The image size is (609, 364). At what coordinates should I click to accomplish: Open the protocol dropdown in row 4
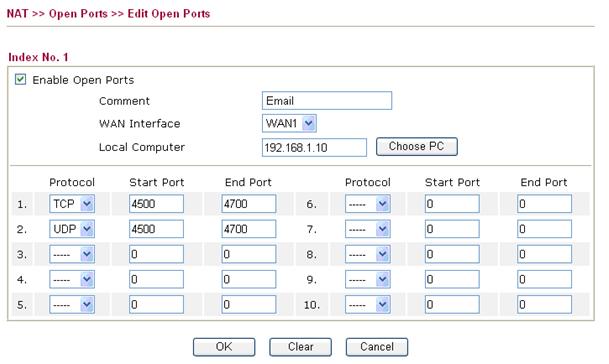pyautogui.click(x=72, y=279)
